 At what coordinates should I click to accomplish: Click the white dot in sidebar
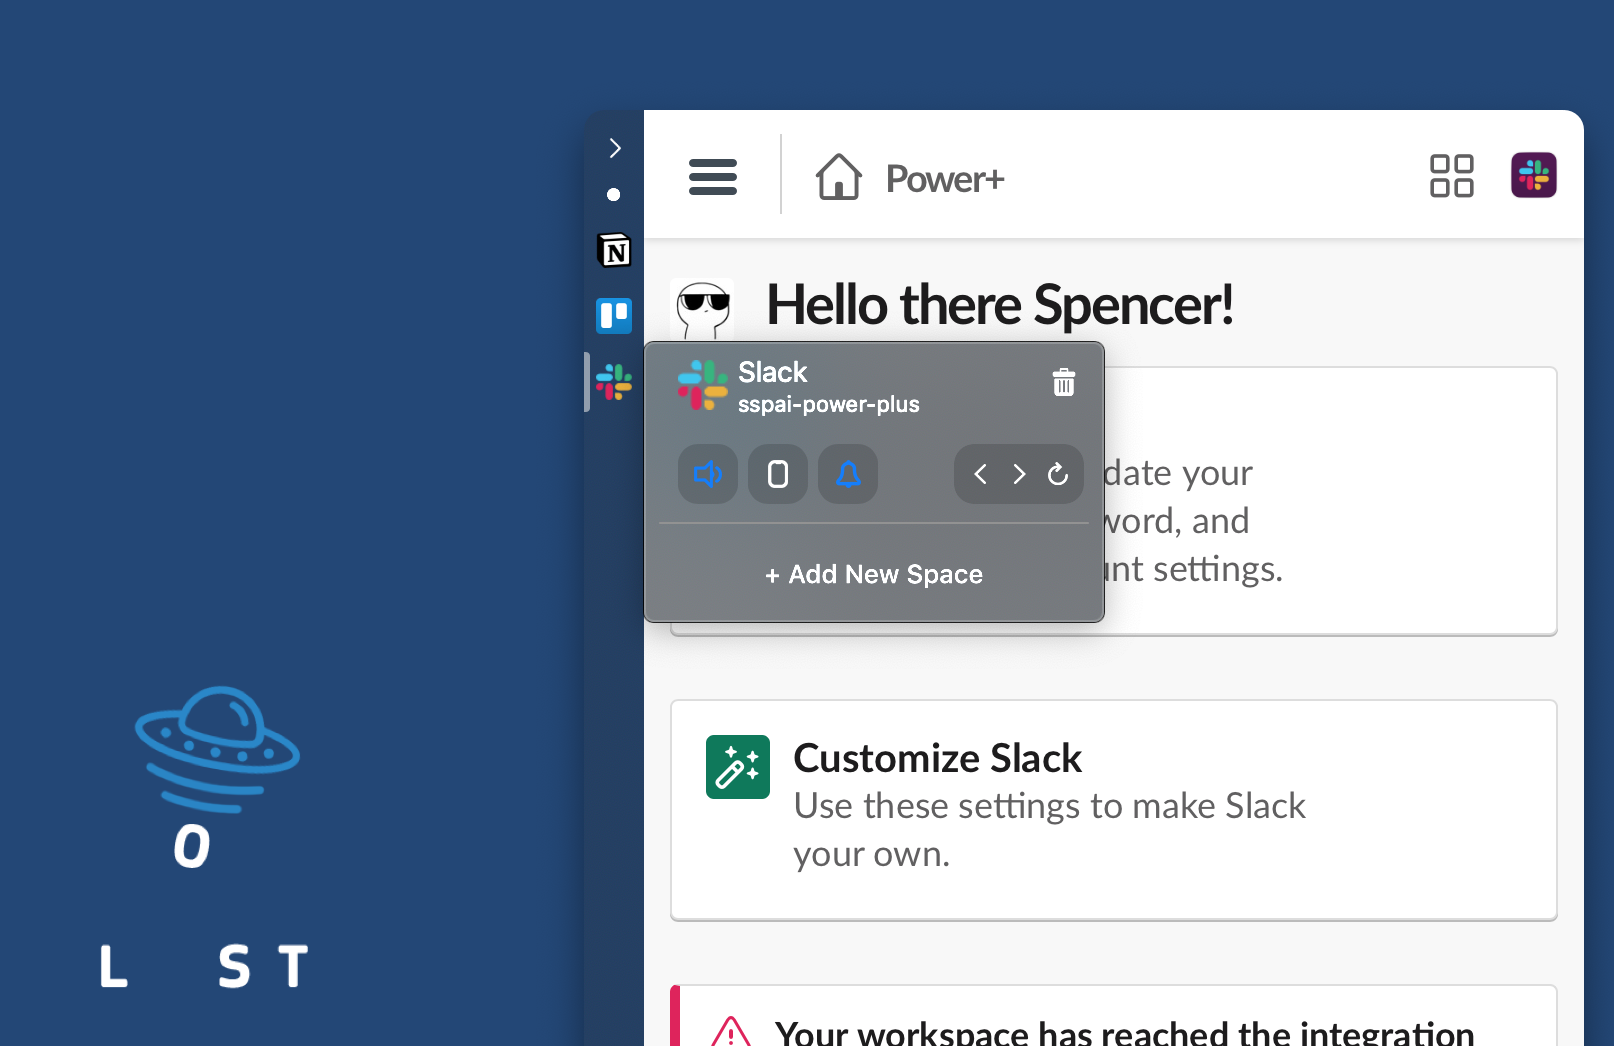coord(614,195)
